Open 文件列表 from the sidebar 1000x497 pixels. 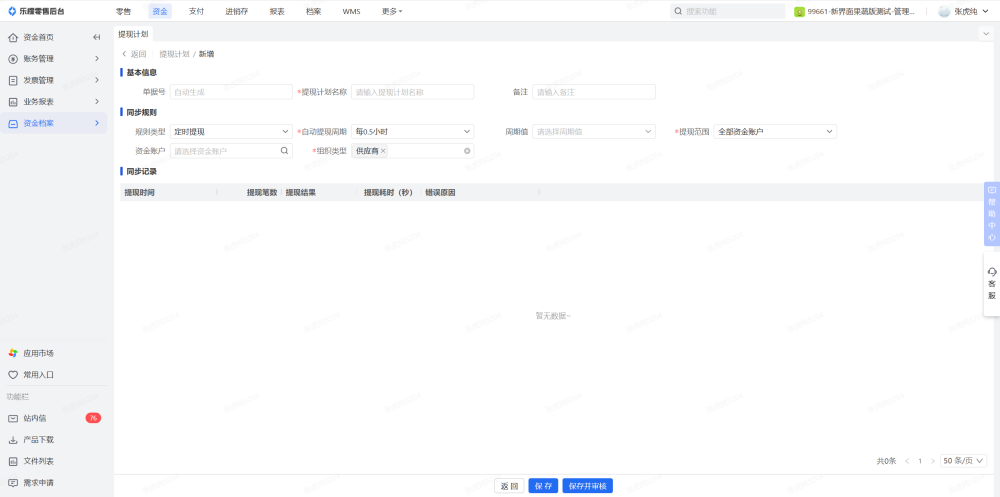click(x=38, y=461)
